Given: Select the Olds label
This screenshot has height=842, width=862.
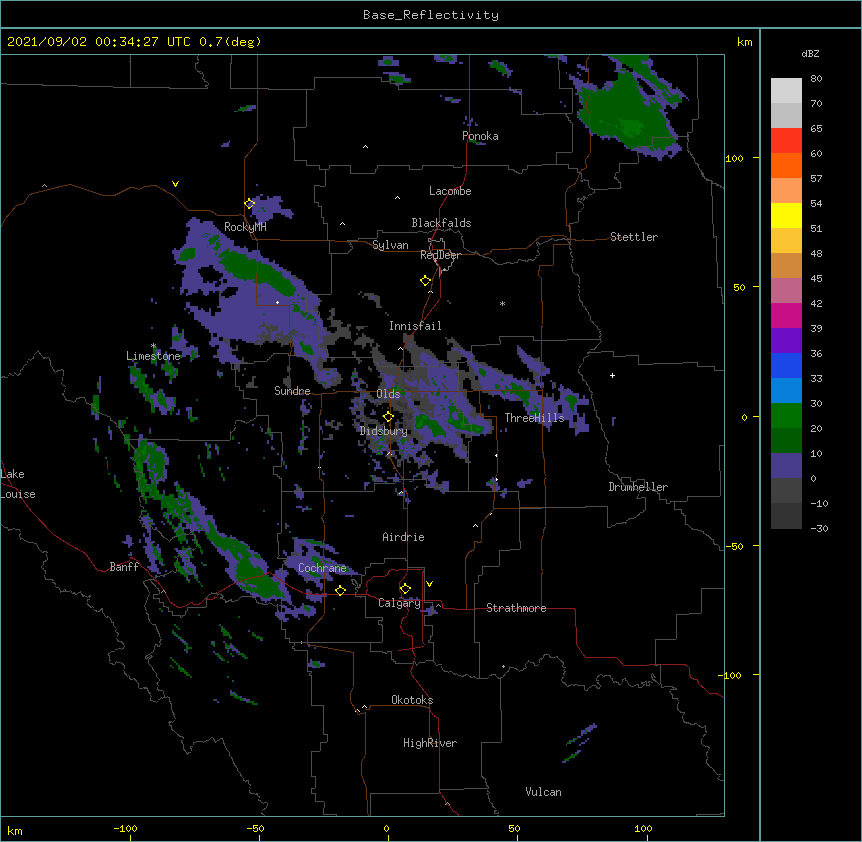Looking at the screenshot, I should 388,394.
